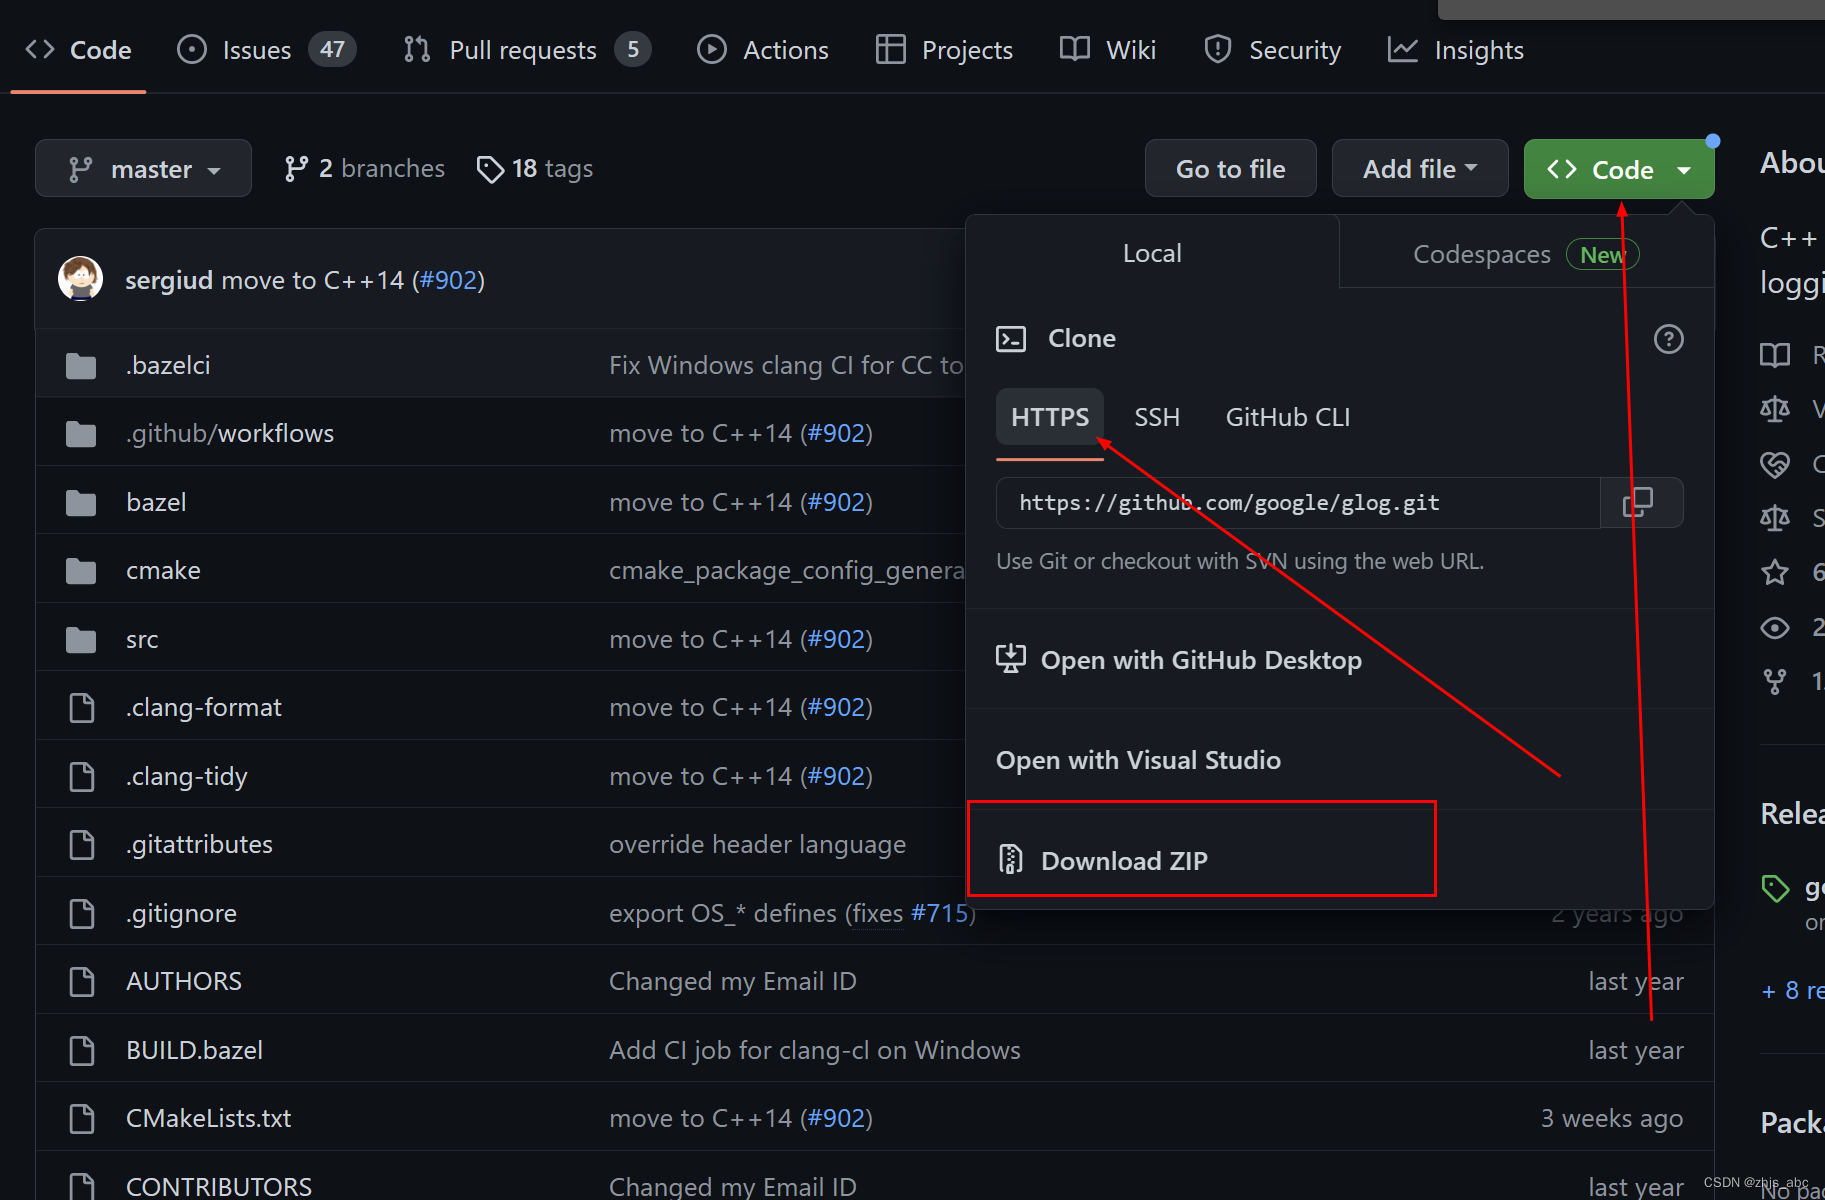Select the SSH clone option
The height and width of the screenshot is (1200, 1825).
[1157, 417]
